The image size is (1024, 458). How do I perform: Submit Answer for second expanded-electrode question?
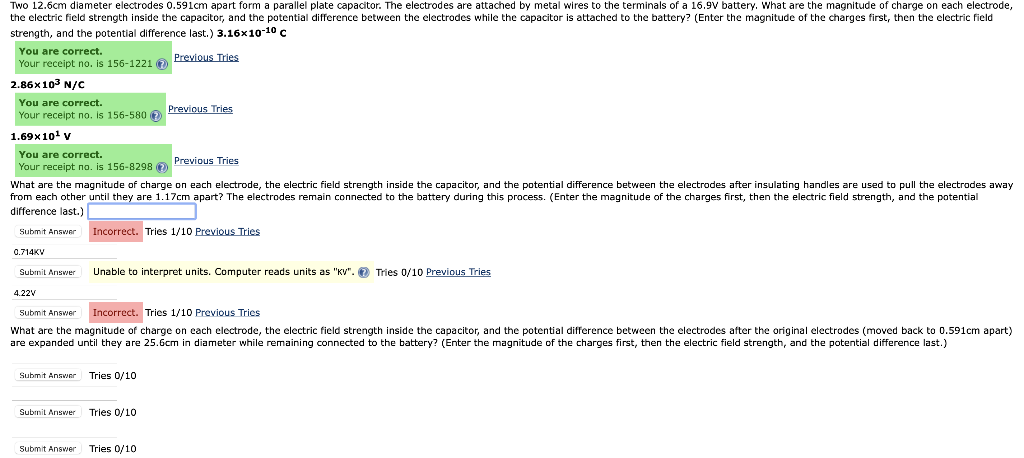point(48,412)
